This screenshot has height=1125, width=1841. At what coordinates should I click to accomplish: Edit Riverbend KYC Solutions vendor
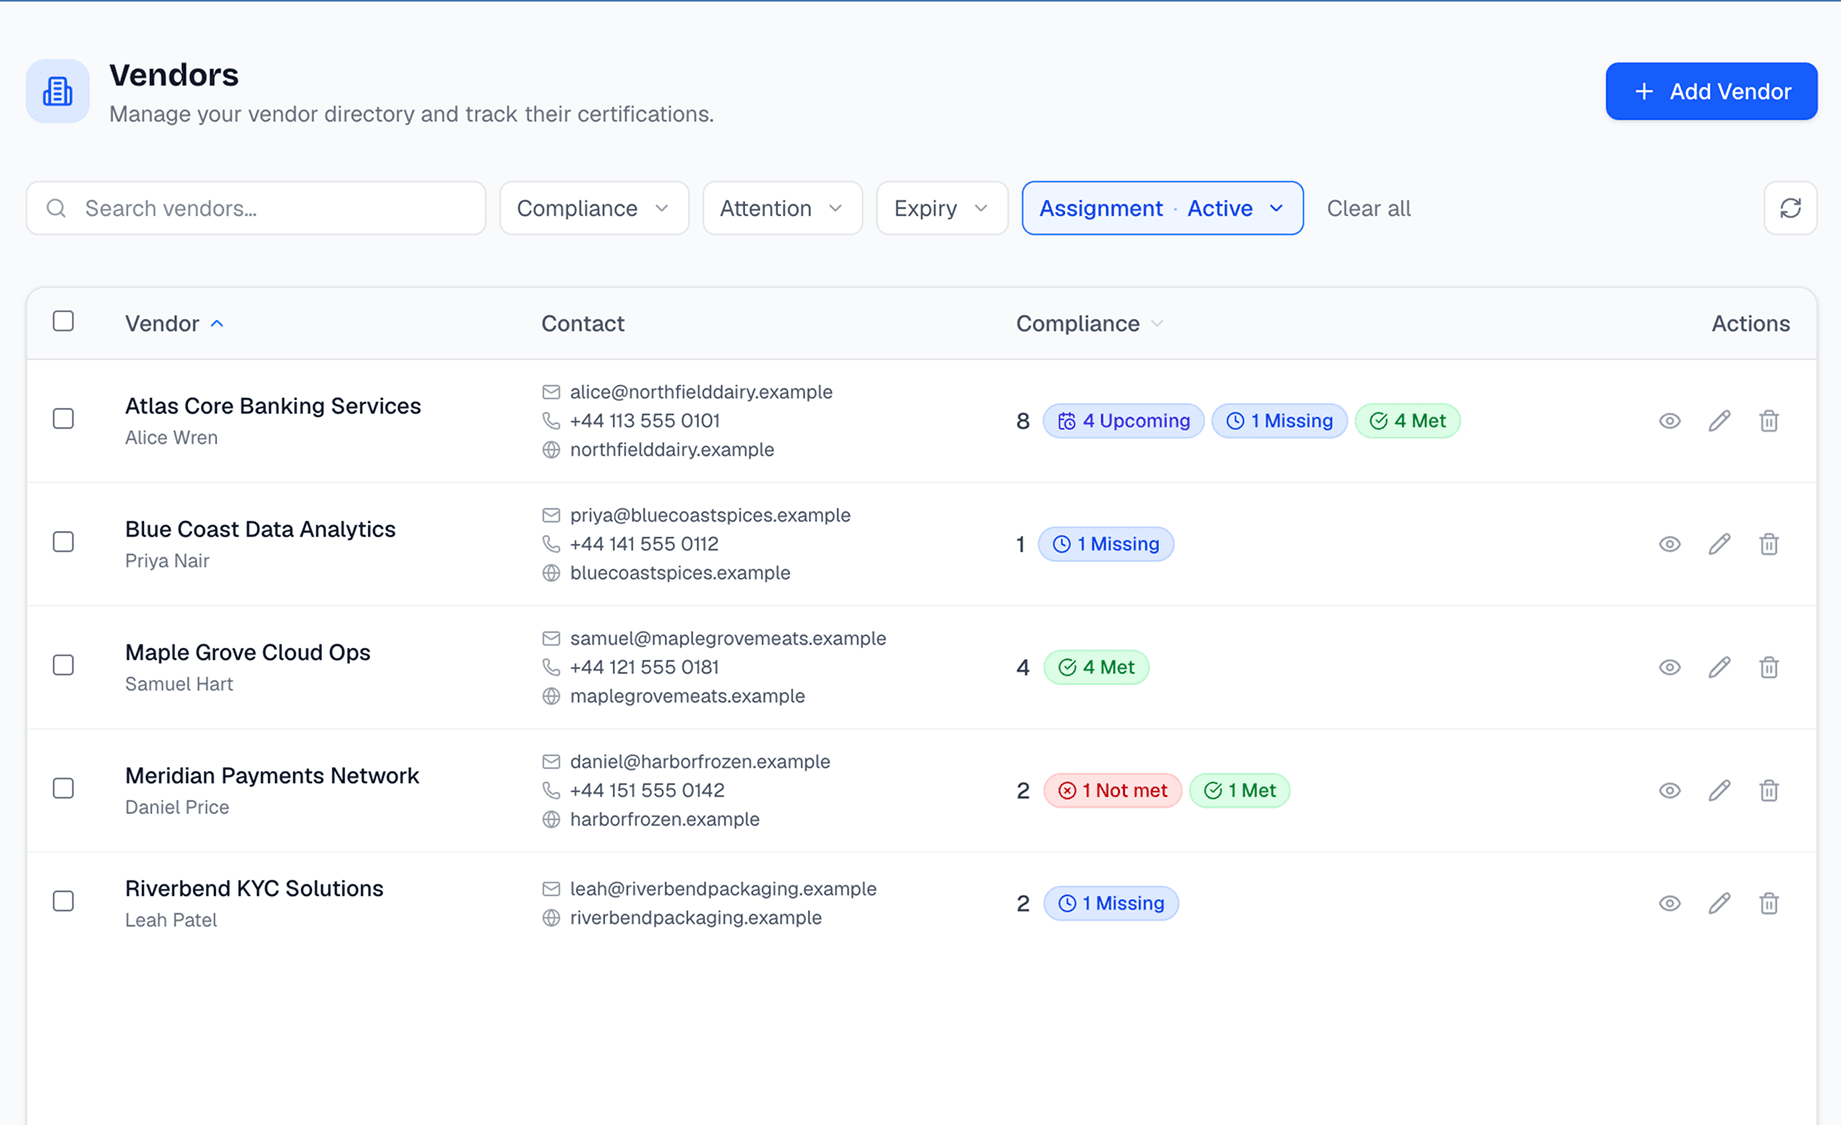(1719, 903)
